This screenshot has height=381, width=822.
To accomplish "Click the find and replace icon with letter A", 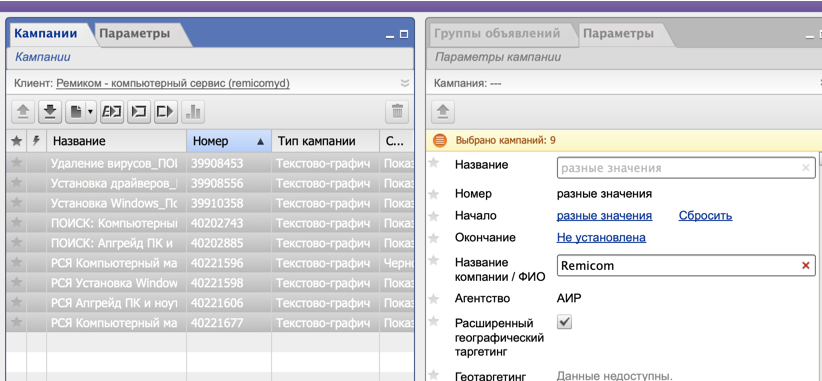I will tap(112, 112).
